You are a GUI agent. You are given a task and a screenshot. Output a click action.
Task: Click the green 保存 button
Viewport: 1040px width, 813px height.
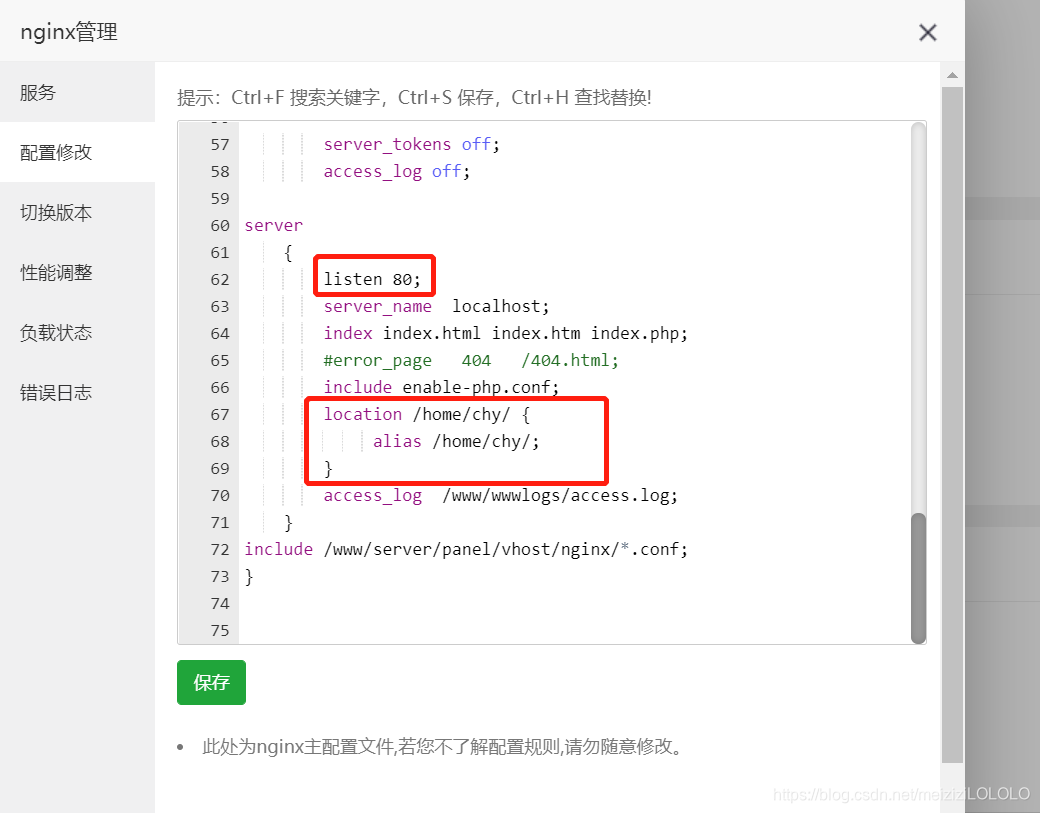[x=211, y=682]
